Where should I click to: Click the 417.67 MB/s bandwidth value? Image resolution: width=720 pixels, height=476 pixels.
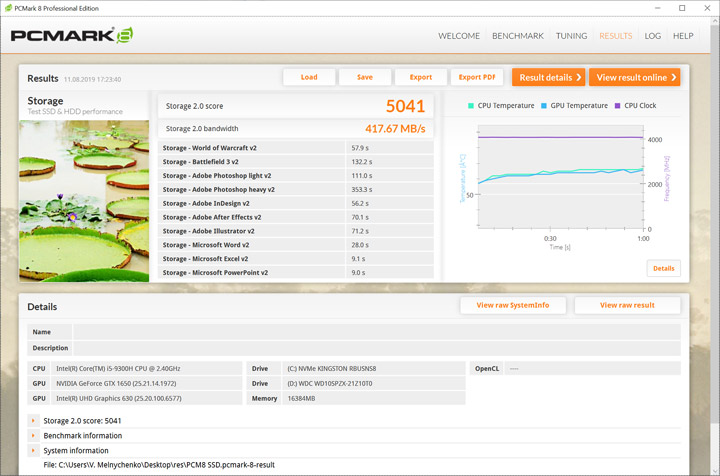395,129
